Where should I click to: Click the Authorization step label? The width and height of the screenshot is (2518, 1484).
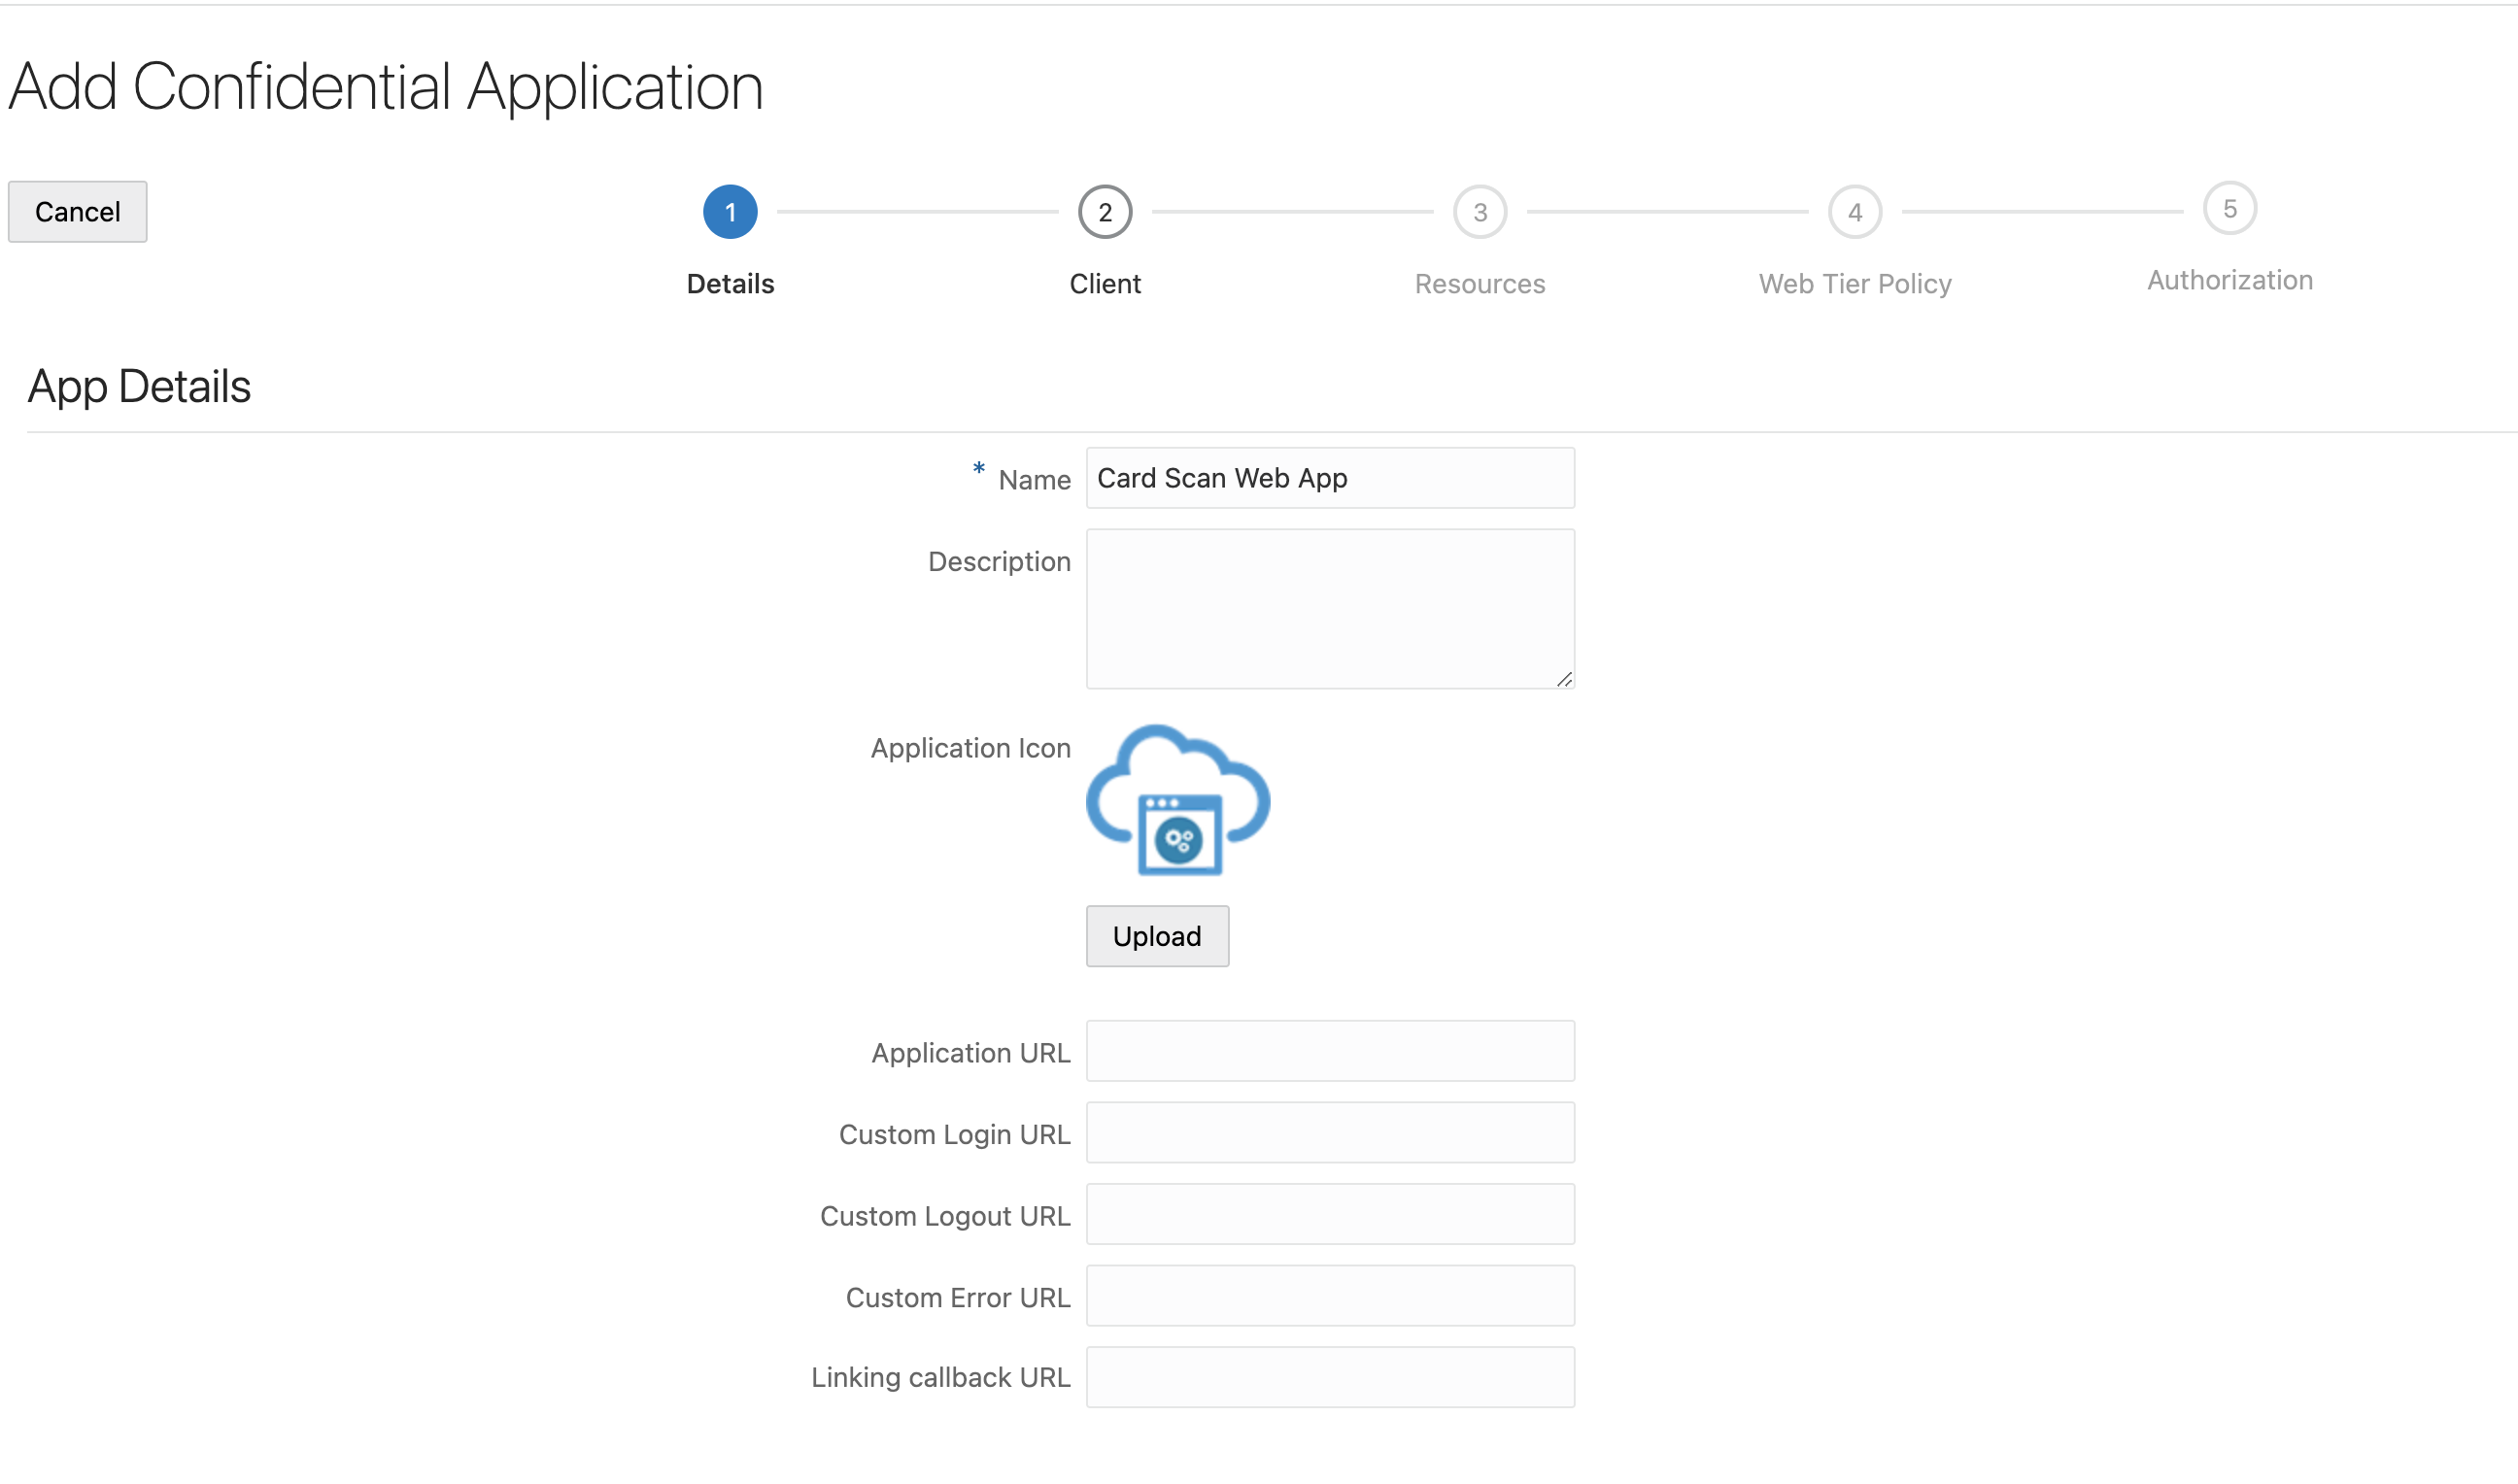2229,280
